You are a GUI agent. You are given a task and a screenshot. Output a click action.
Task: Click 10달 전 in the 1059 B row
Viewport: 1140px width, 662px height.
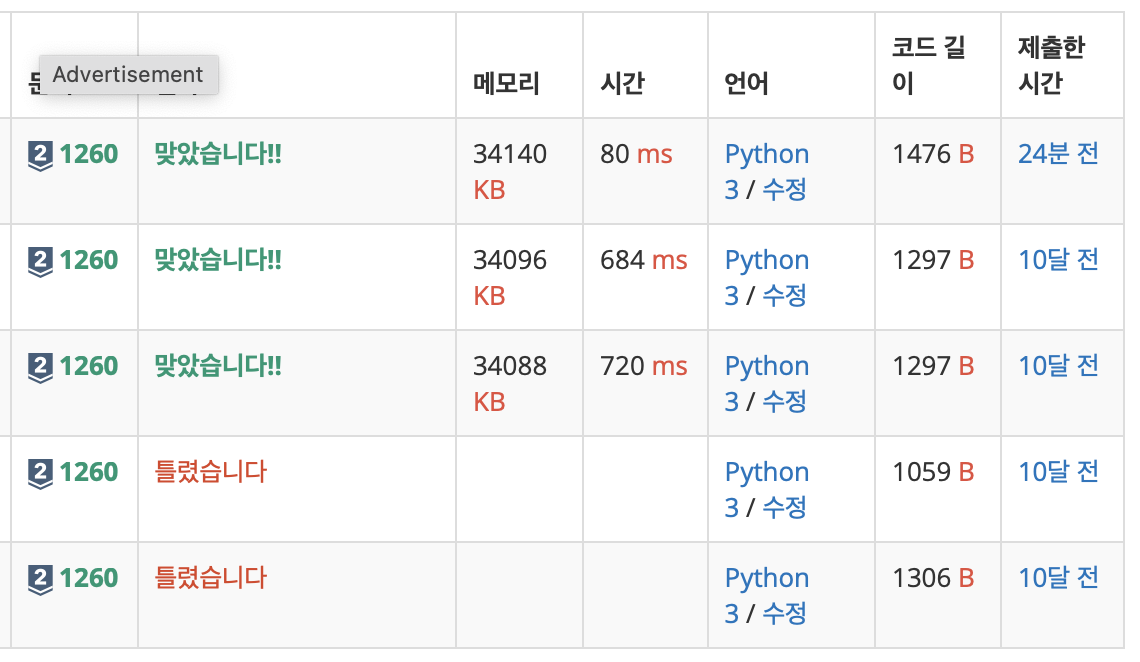click(x=1058, y=472)
